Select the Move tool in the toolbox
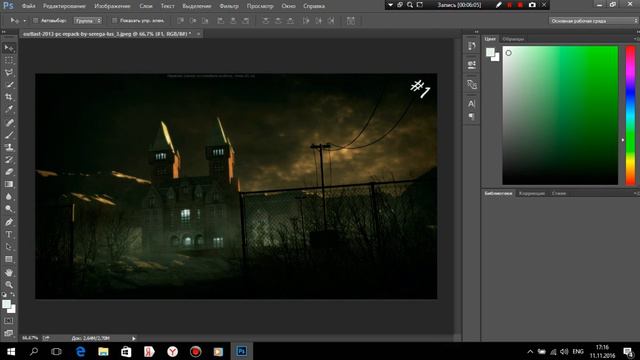 pyautogui.click(x=9, y=48)
